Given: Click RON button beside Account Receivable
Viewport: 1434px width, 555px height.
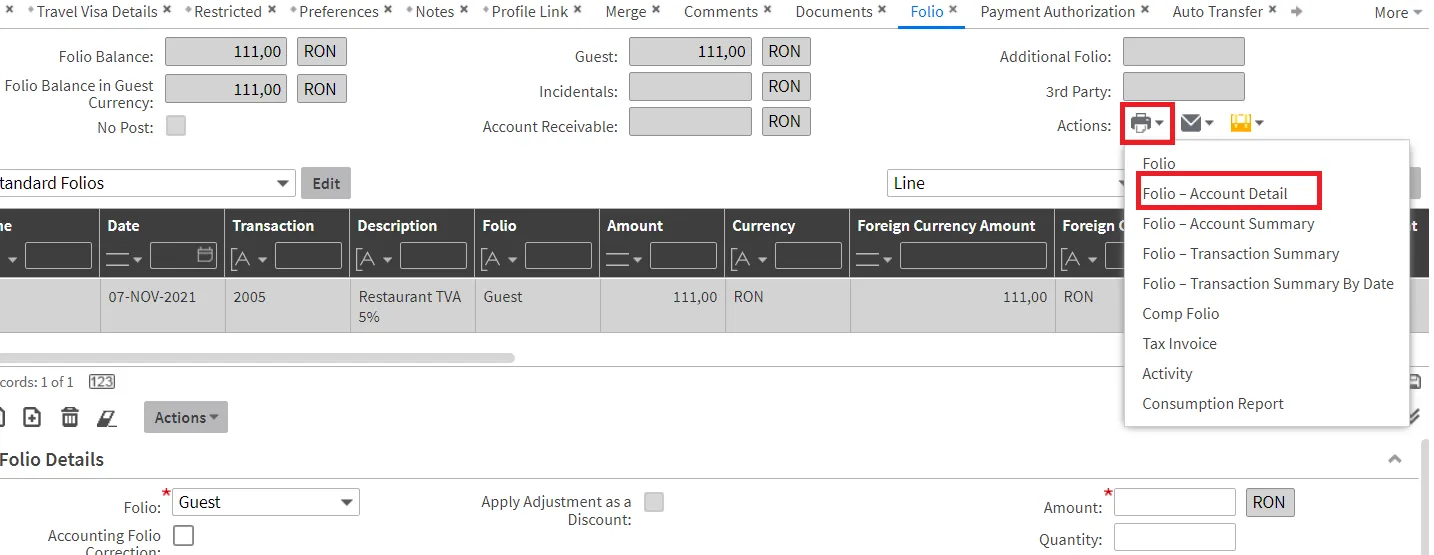Looking at the screenshot, I should click(785, 121).
